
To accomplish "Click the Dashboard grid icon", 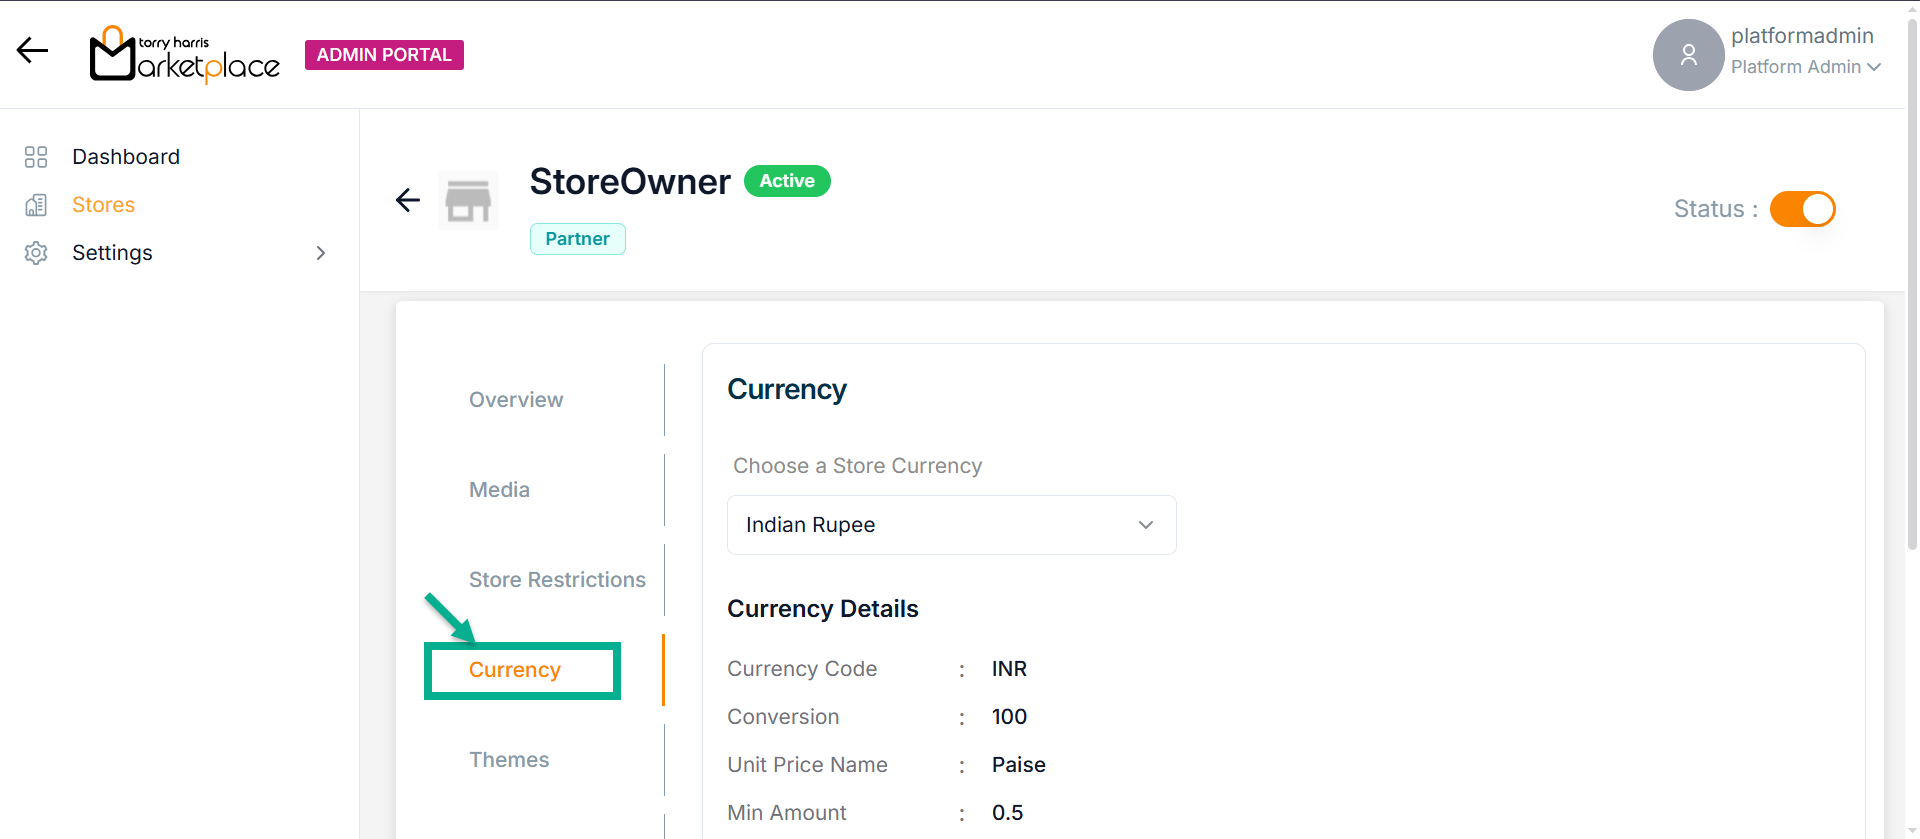I will (36, 157).
